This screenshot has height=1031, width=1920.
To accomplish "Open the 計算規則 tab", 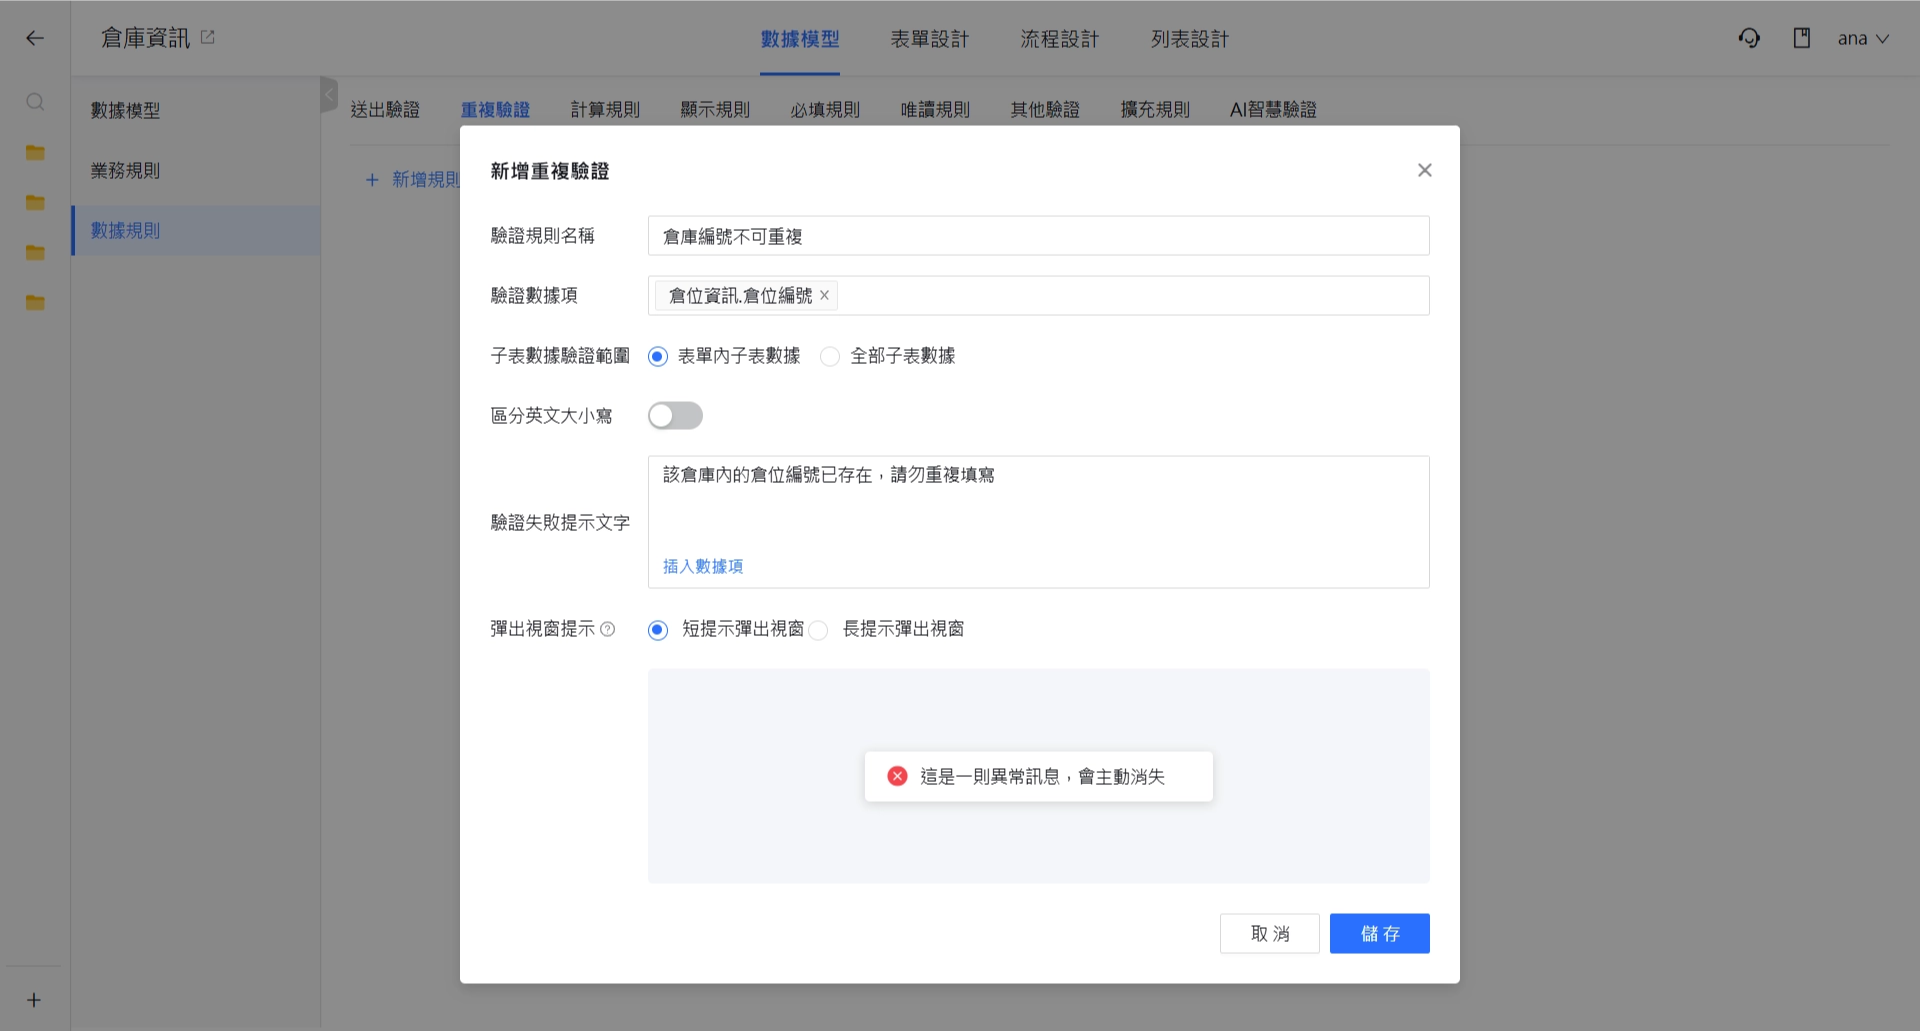I will coord(605,109).
